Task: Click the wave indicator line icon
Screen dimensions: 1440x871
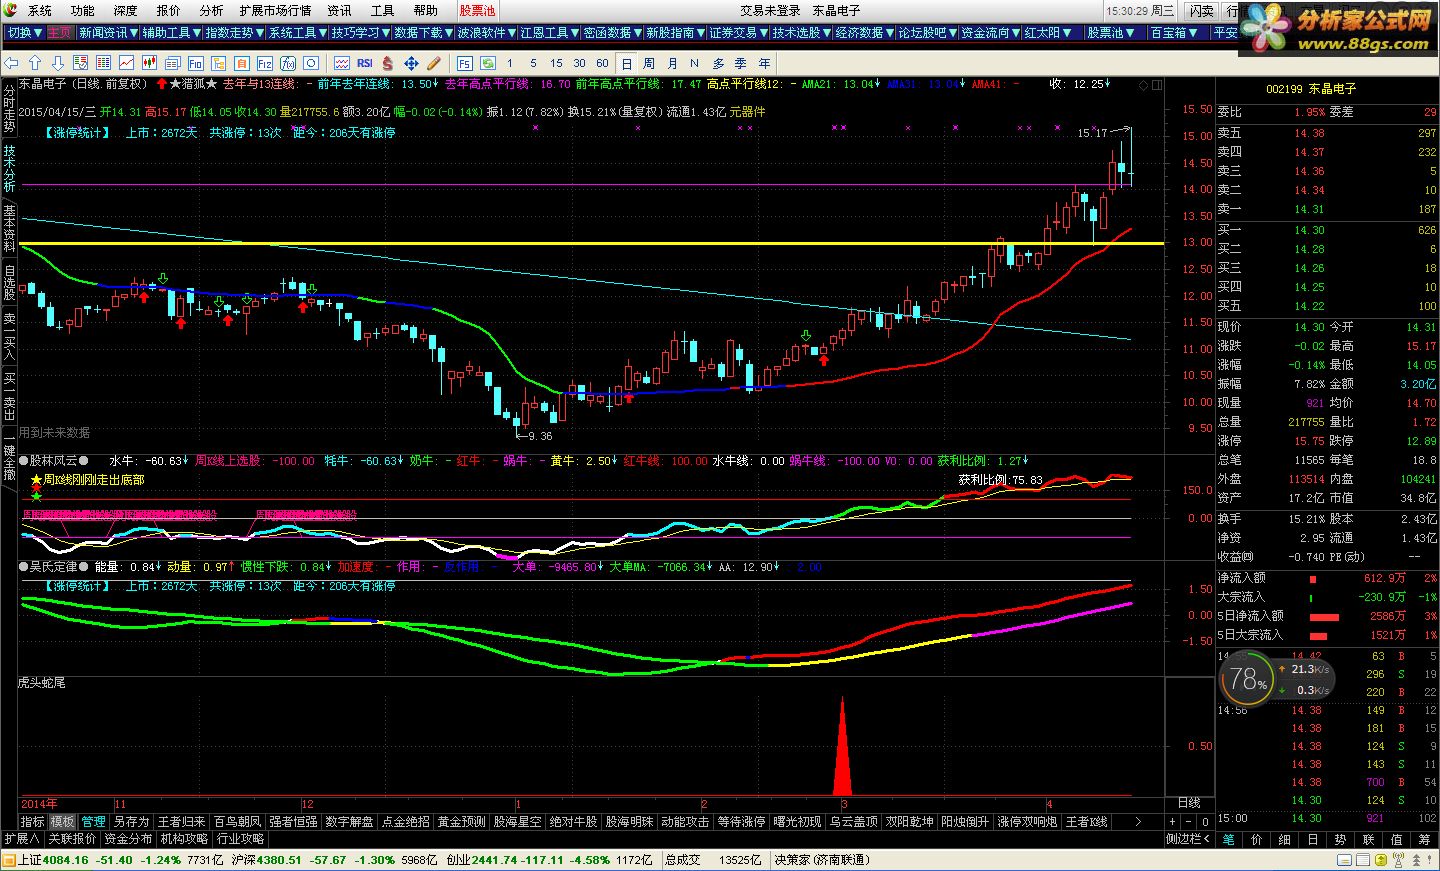Action: click(342, 63)
